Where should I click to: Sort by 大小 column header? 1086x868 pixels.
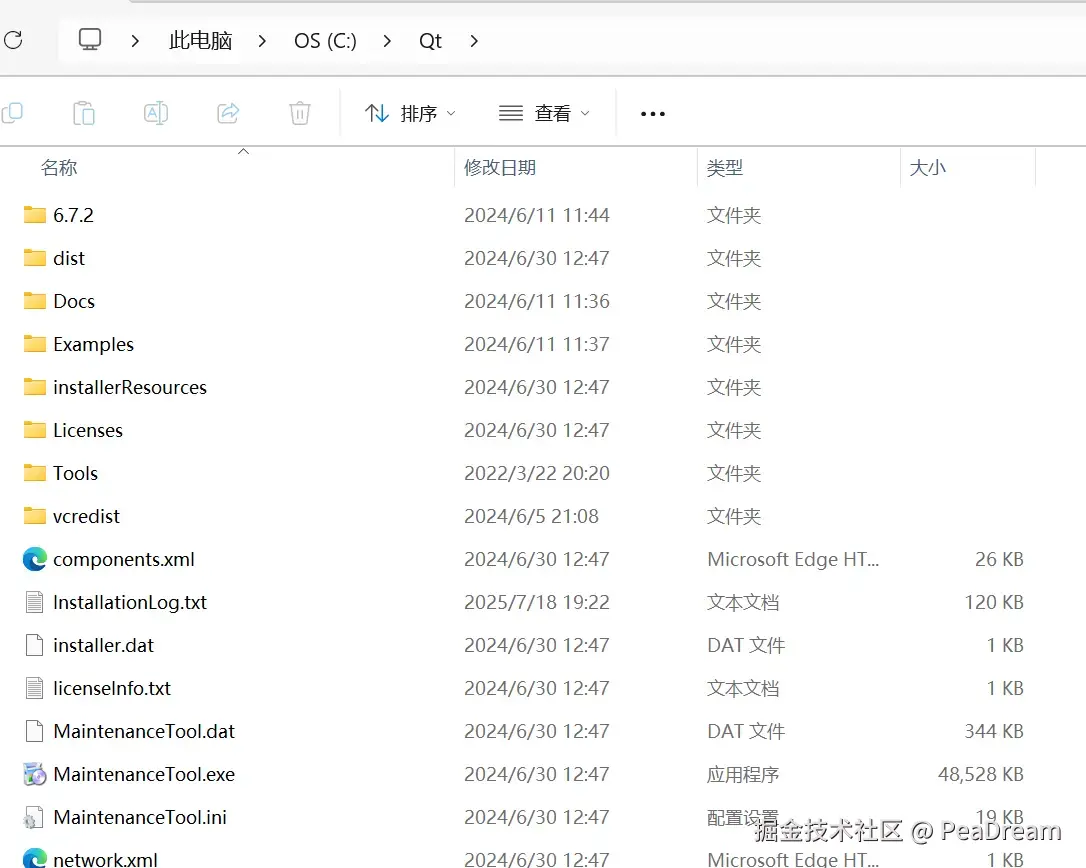[x=927, y=168]
